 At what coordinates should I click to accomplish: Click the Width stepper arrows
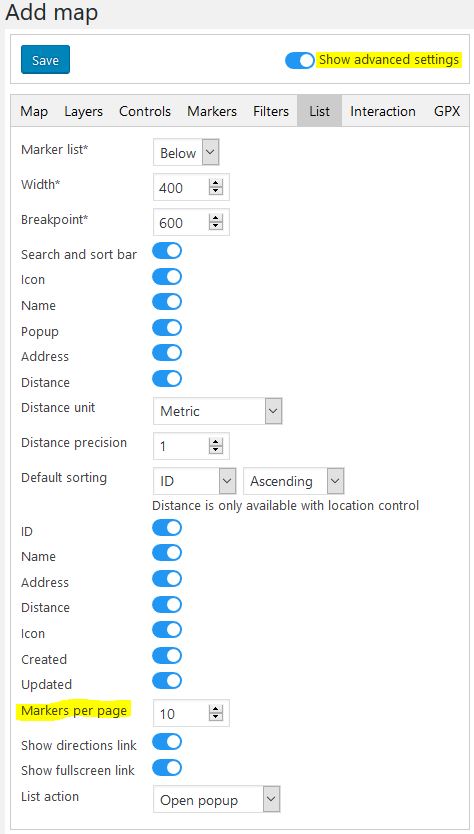(215, 187)
